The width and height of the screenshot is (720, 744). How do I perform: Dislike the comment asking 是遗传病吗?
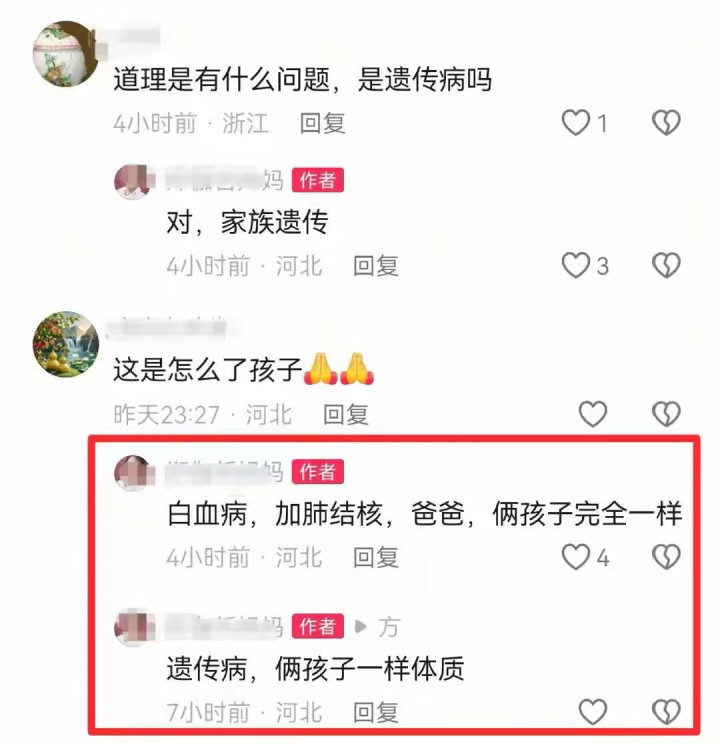click(666, 122)
